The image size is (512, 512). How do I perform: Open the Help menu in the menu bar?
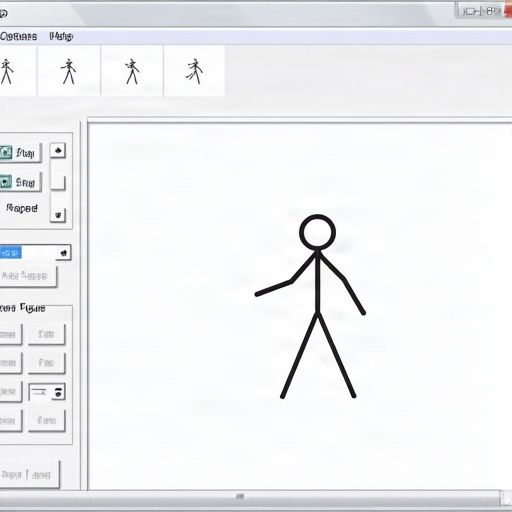click(61, 36)
